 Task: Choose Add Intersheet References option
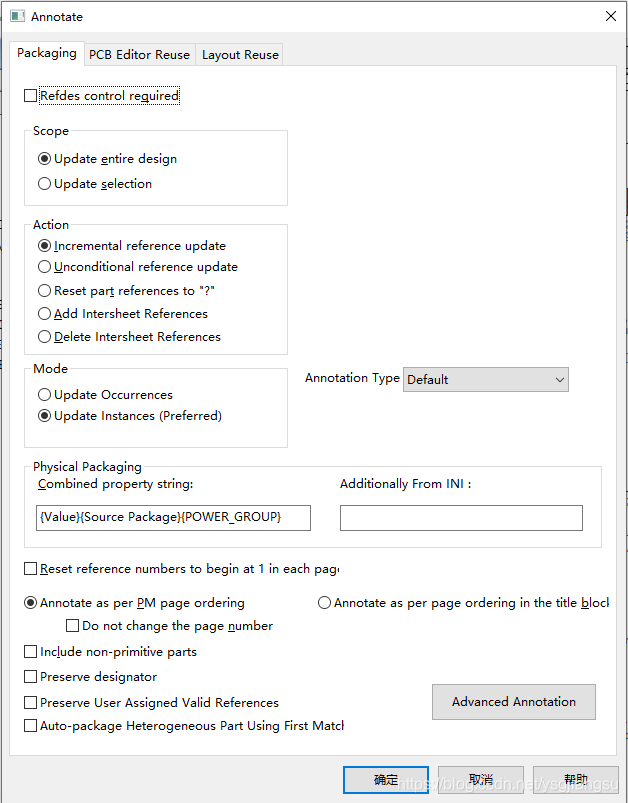(45, 314)
